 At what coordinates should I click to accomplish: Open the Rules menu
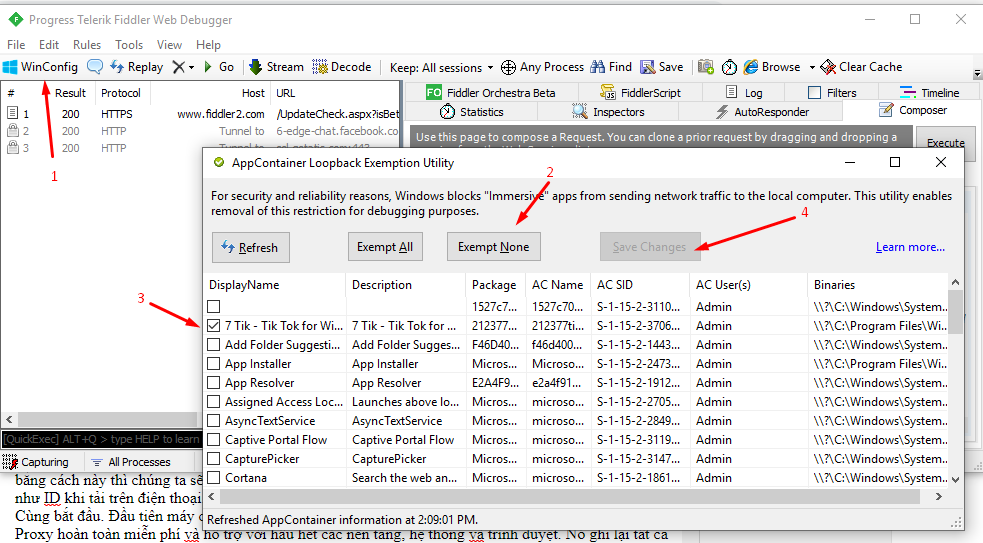coord(87,45)
